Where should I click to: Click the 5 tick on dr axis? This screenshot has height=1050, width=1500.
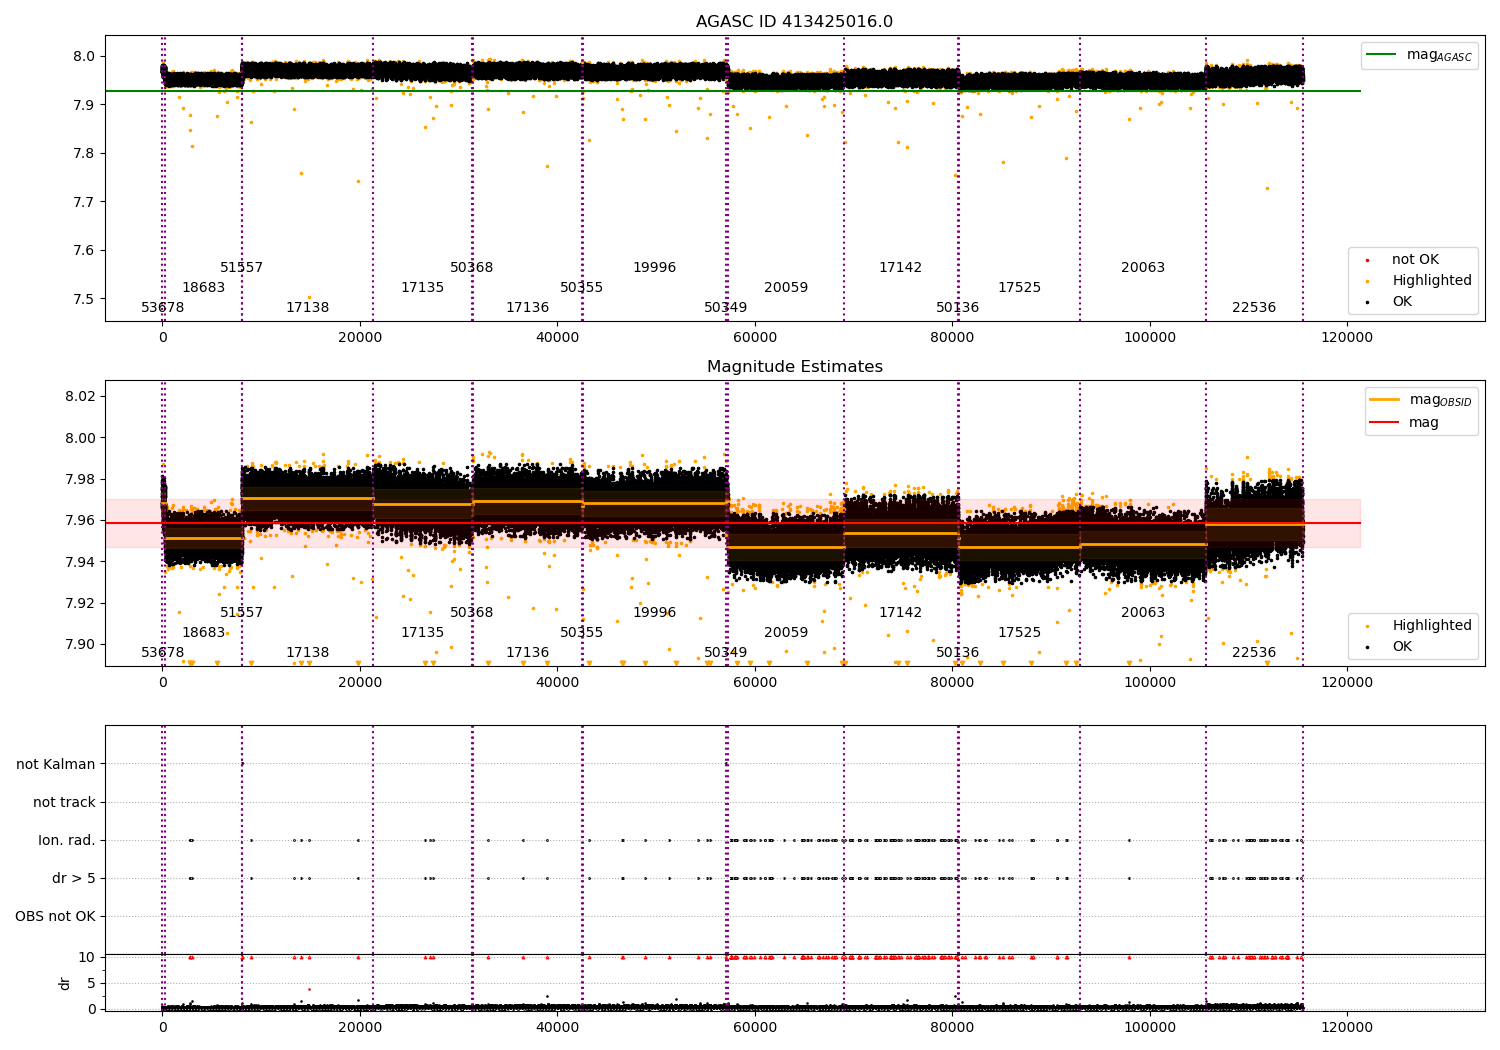[x=91, y=983]
